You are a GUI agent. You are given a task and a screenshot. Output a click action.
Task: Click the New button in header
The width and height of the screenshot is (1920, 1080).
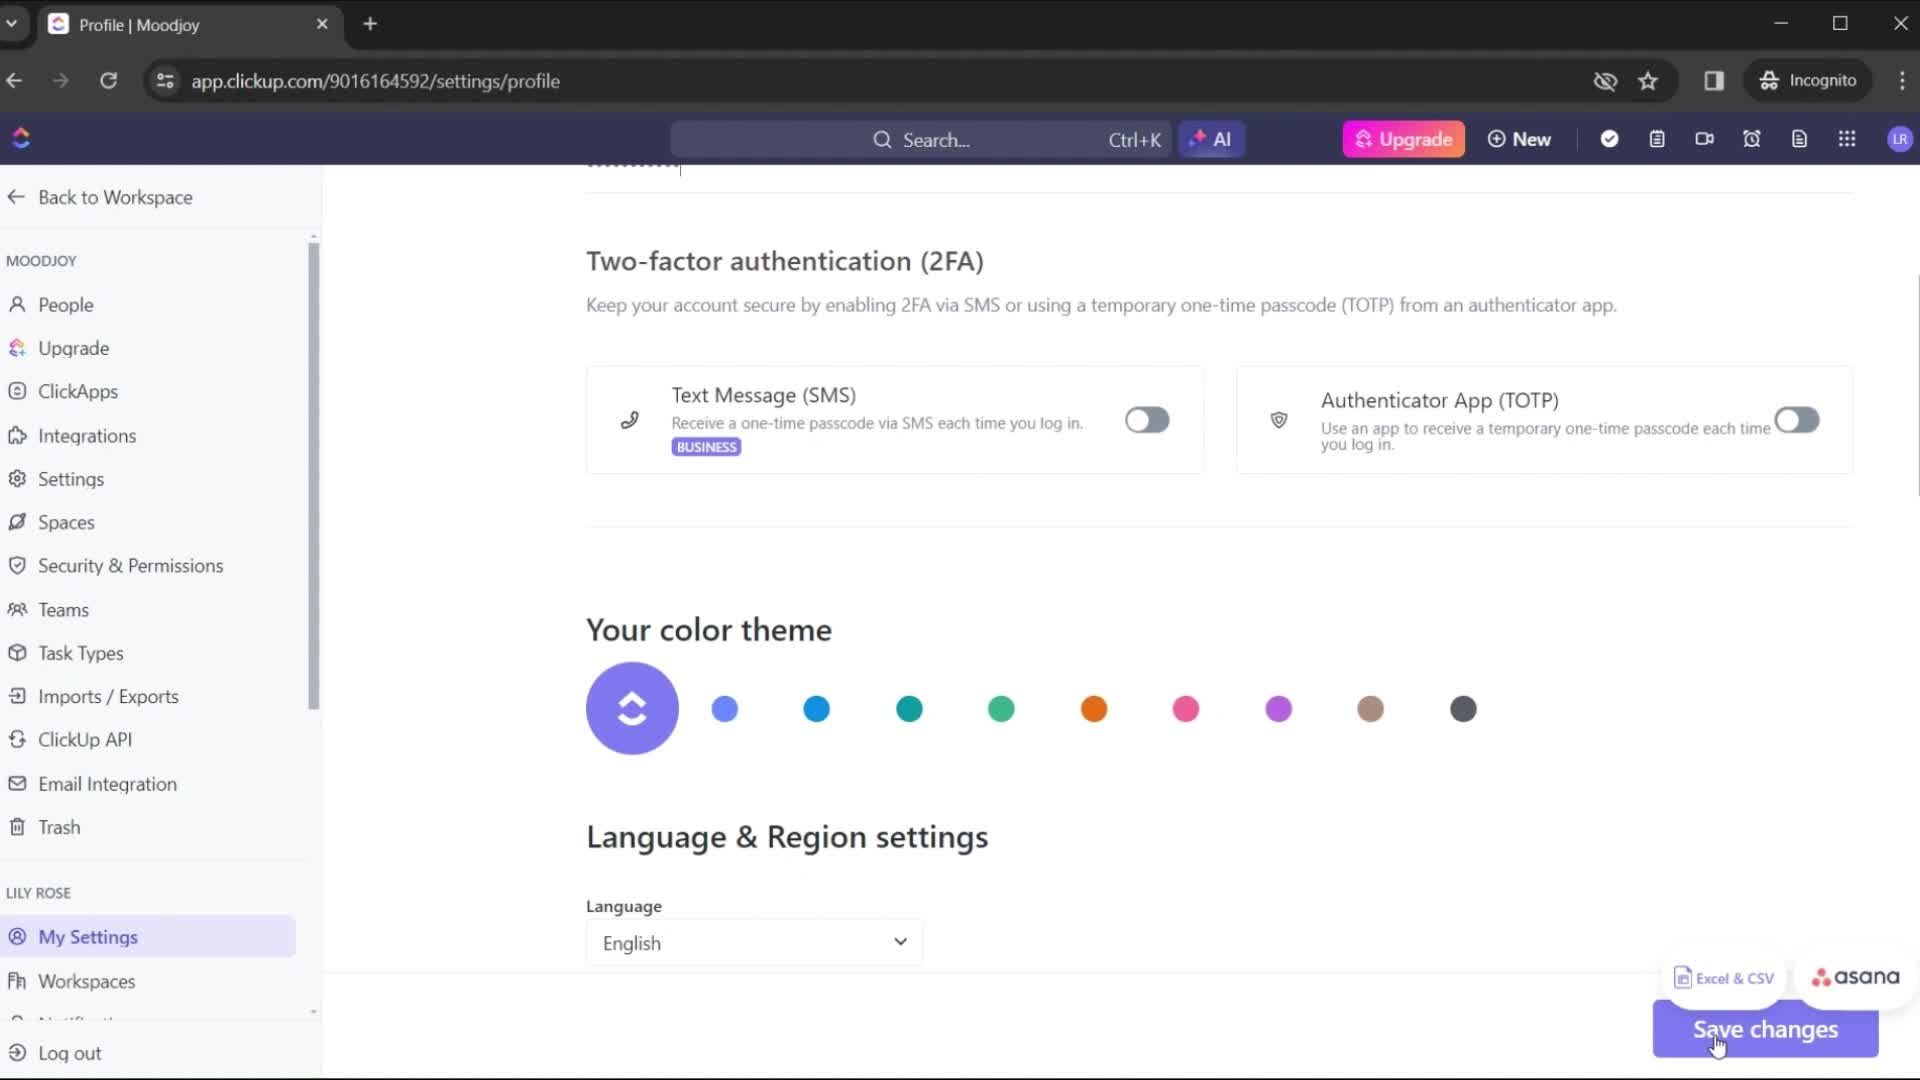[x=1519, y=139]
